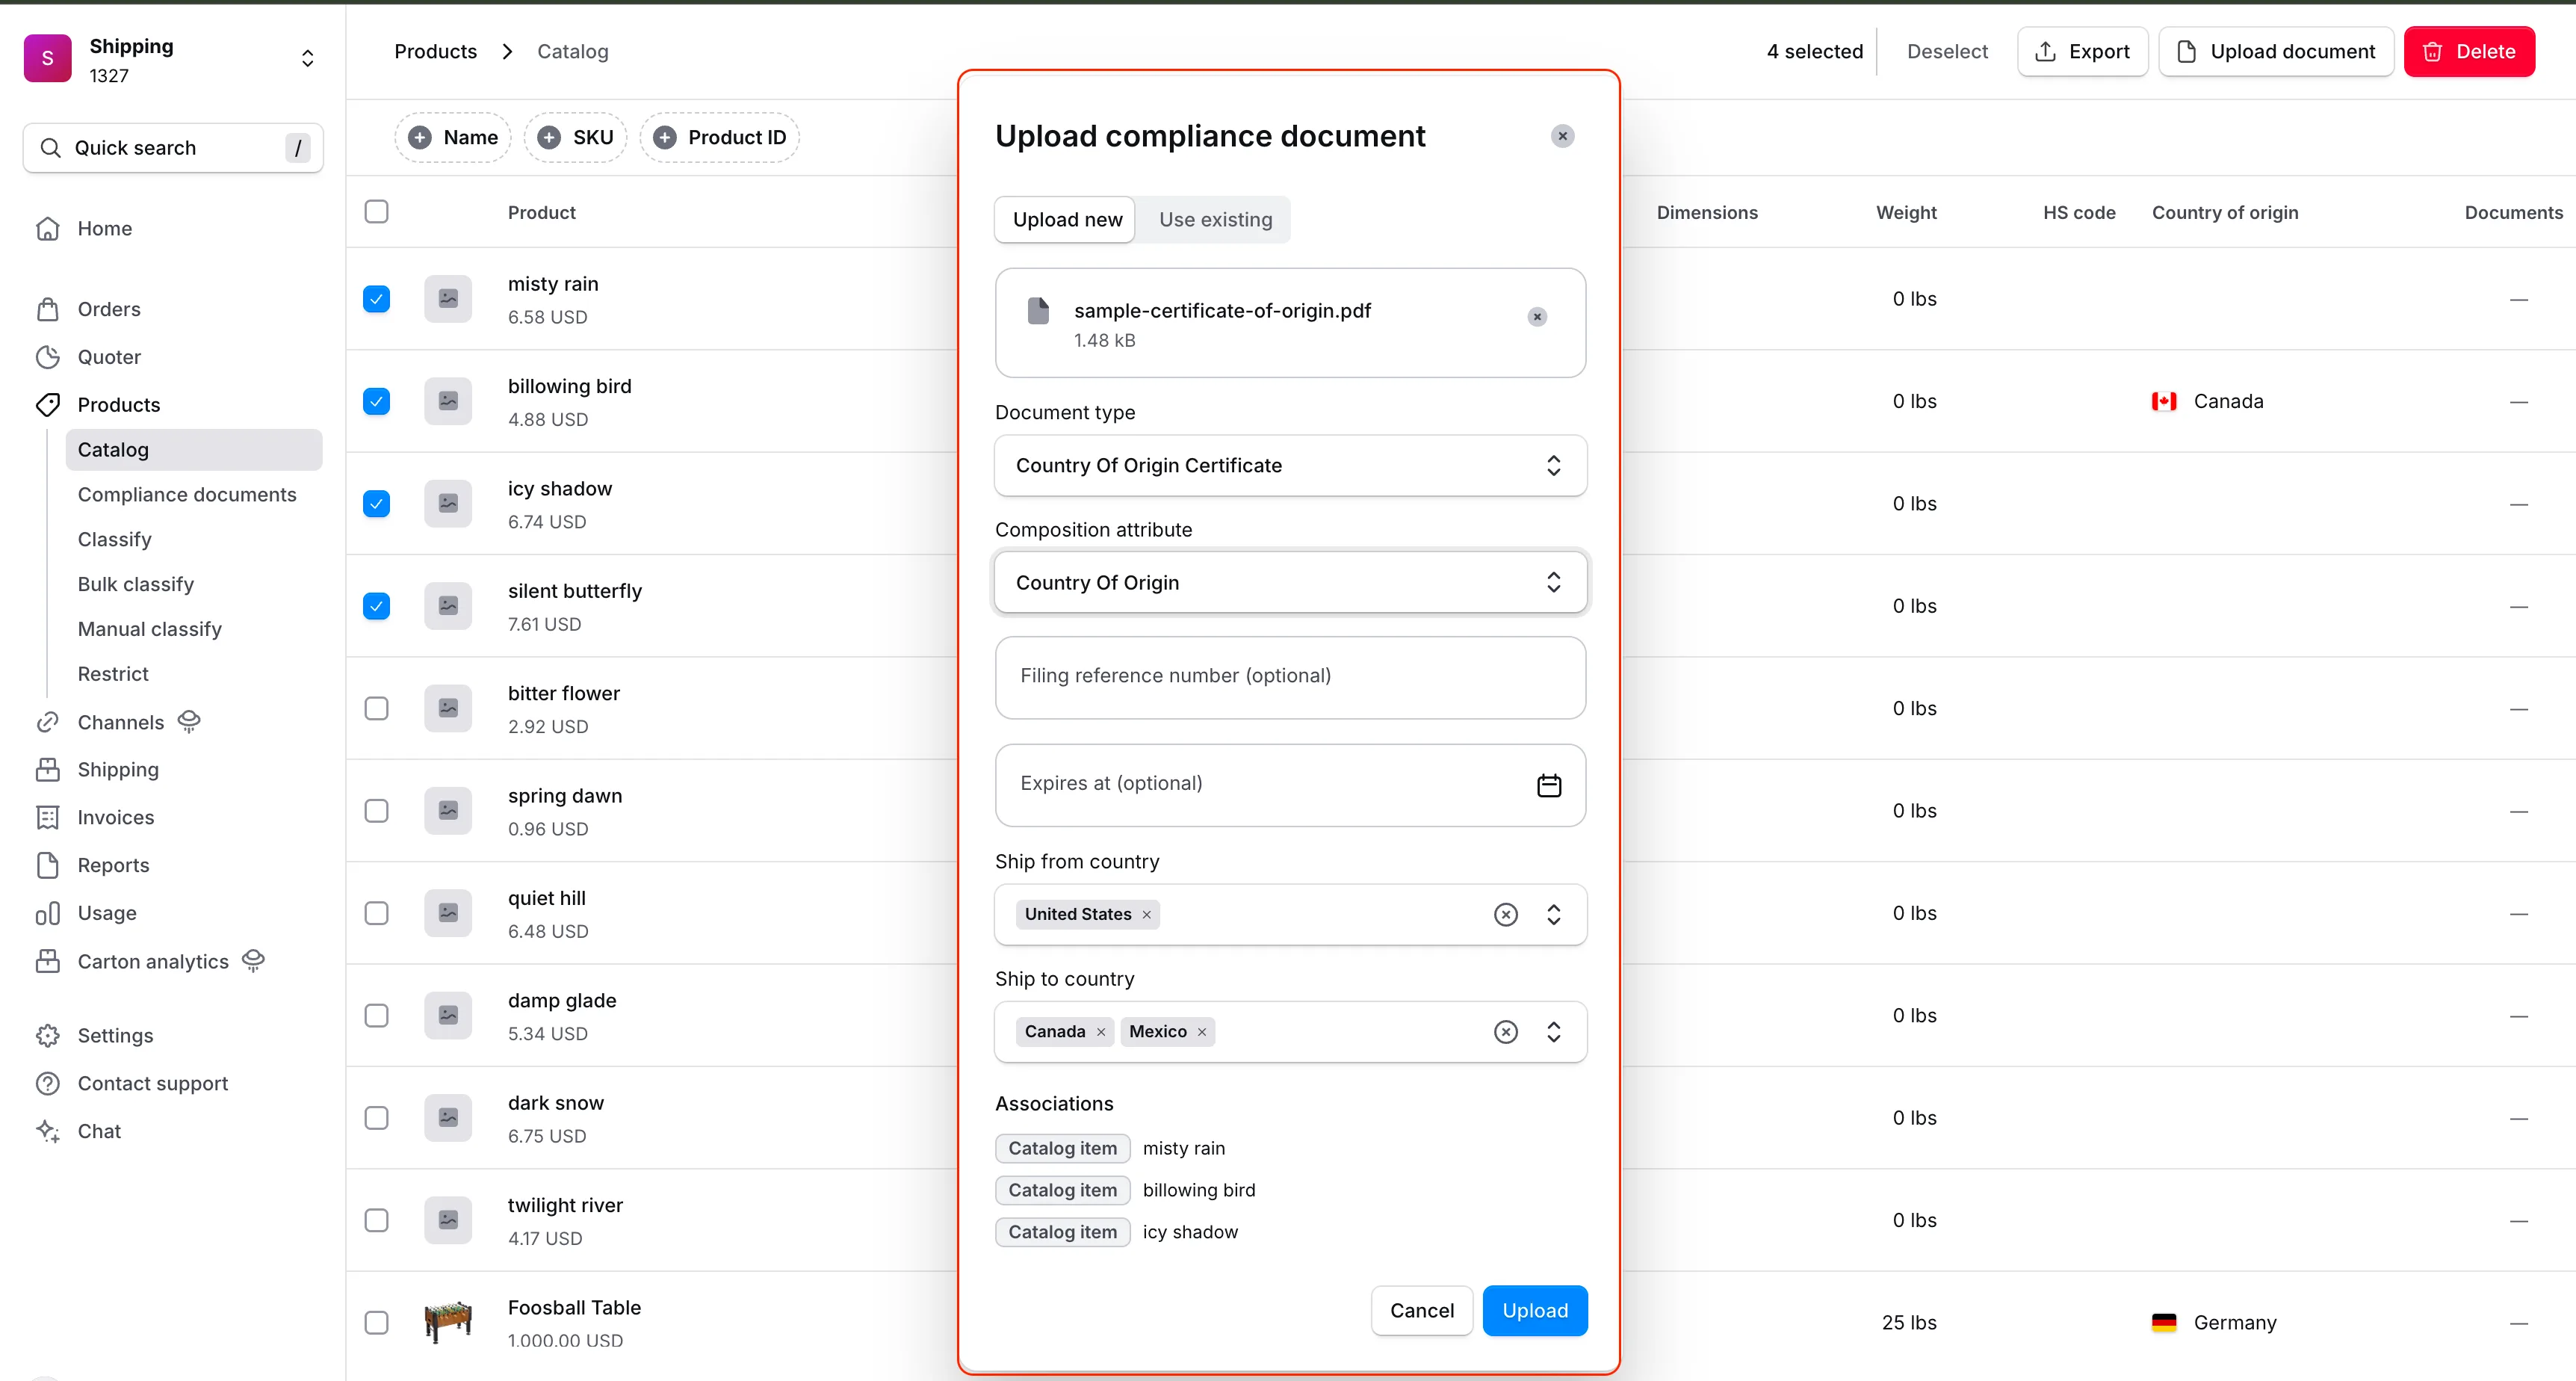Close the Upload compliance document dialog
Viewport: 2576px width, 1381px height.
(1562, 136)
